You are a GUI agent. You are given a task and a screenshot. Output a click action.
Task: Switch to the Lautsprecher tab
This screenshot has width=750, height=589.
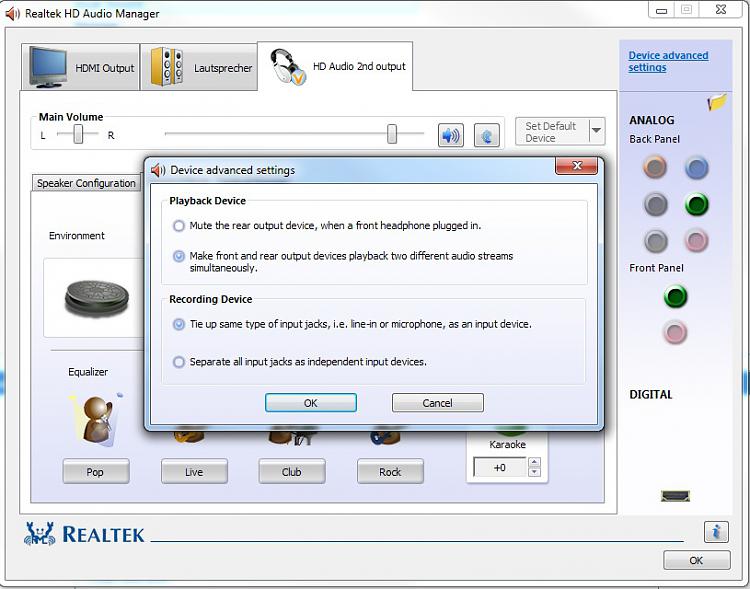click(199, 67)
